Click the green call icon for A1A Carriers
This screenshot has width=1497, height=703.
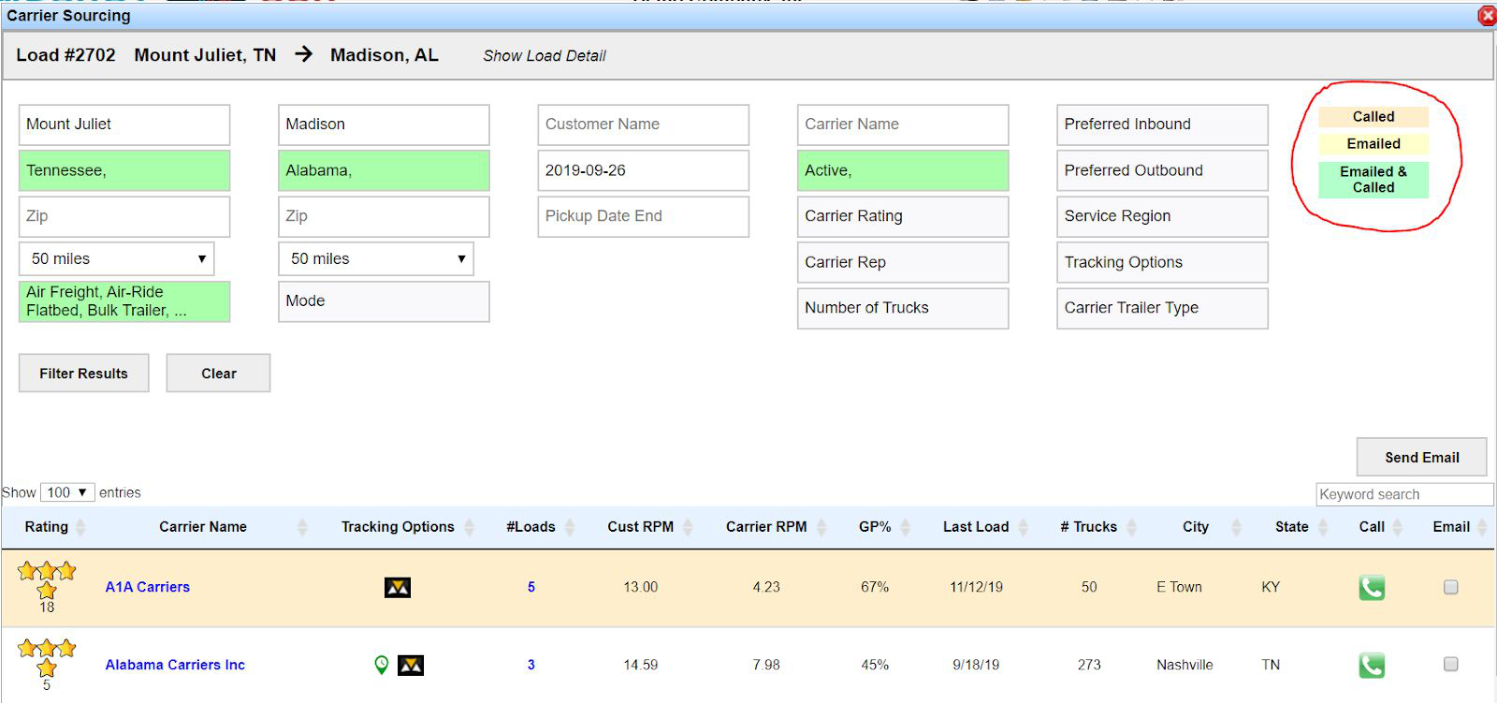(1371, 587)
